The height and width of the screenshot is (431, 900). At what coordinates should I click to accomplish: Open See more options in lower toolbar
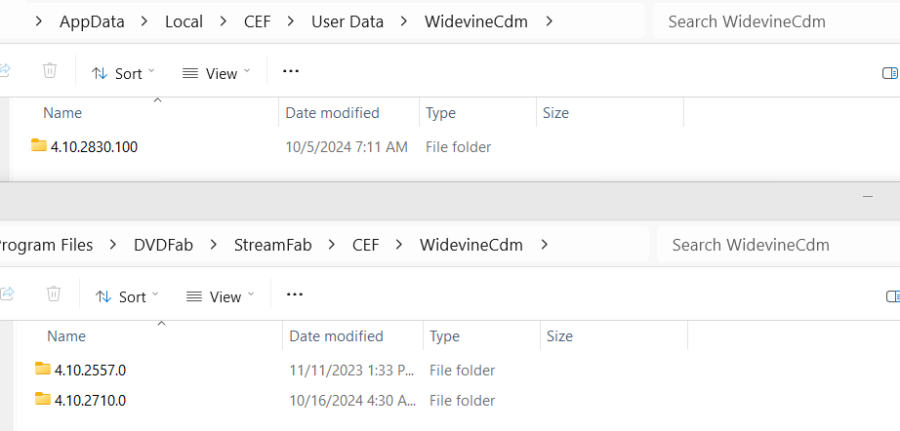(x=295, y=295)
